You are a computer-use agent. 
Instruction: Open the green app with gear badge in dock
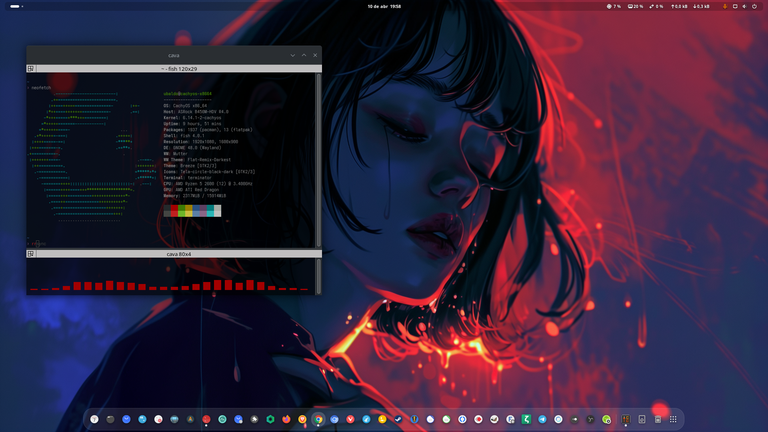606,419
